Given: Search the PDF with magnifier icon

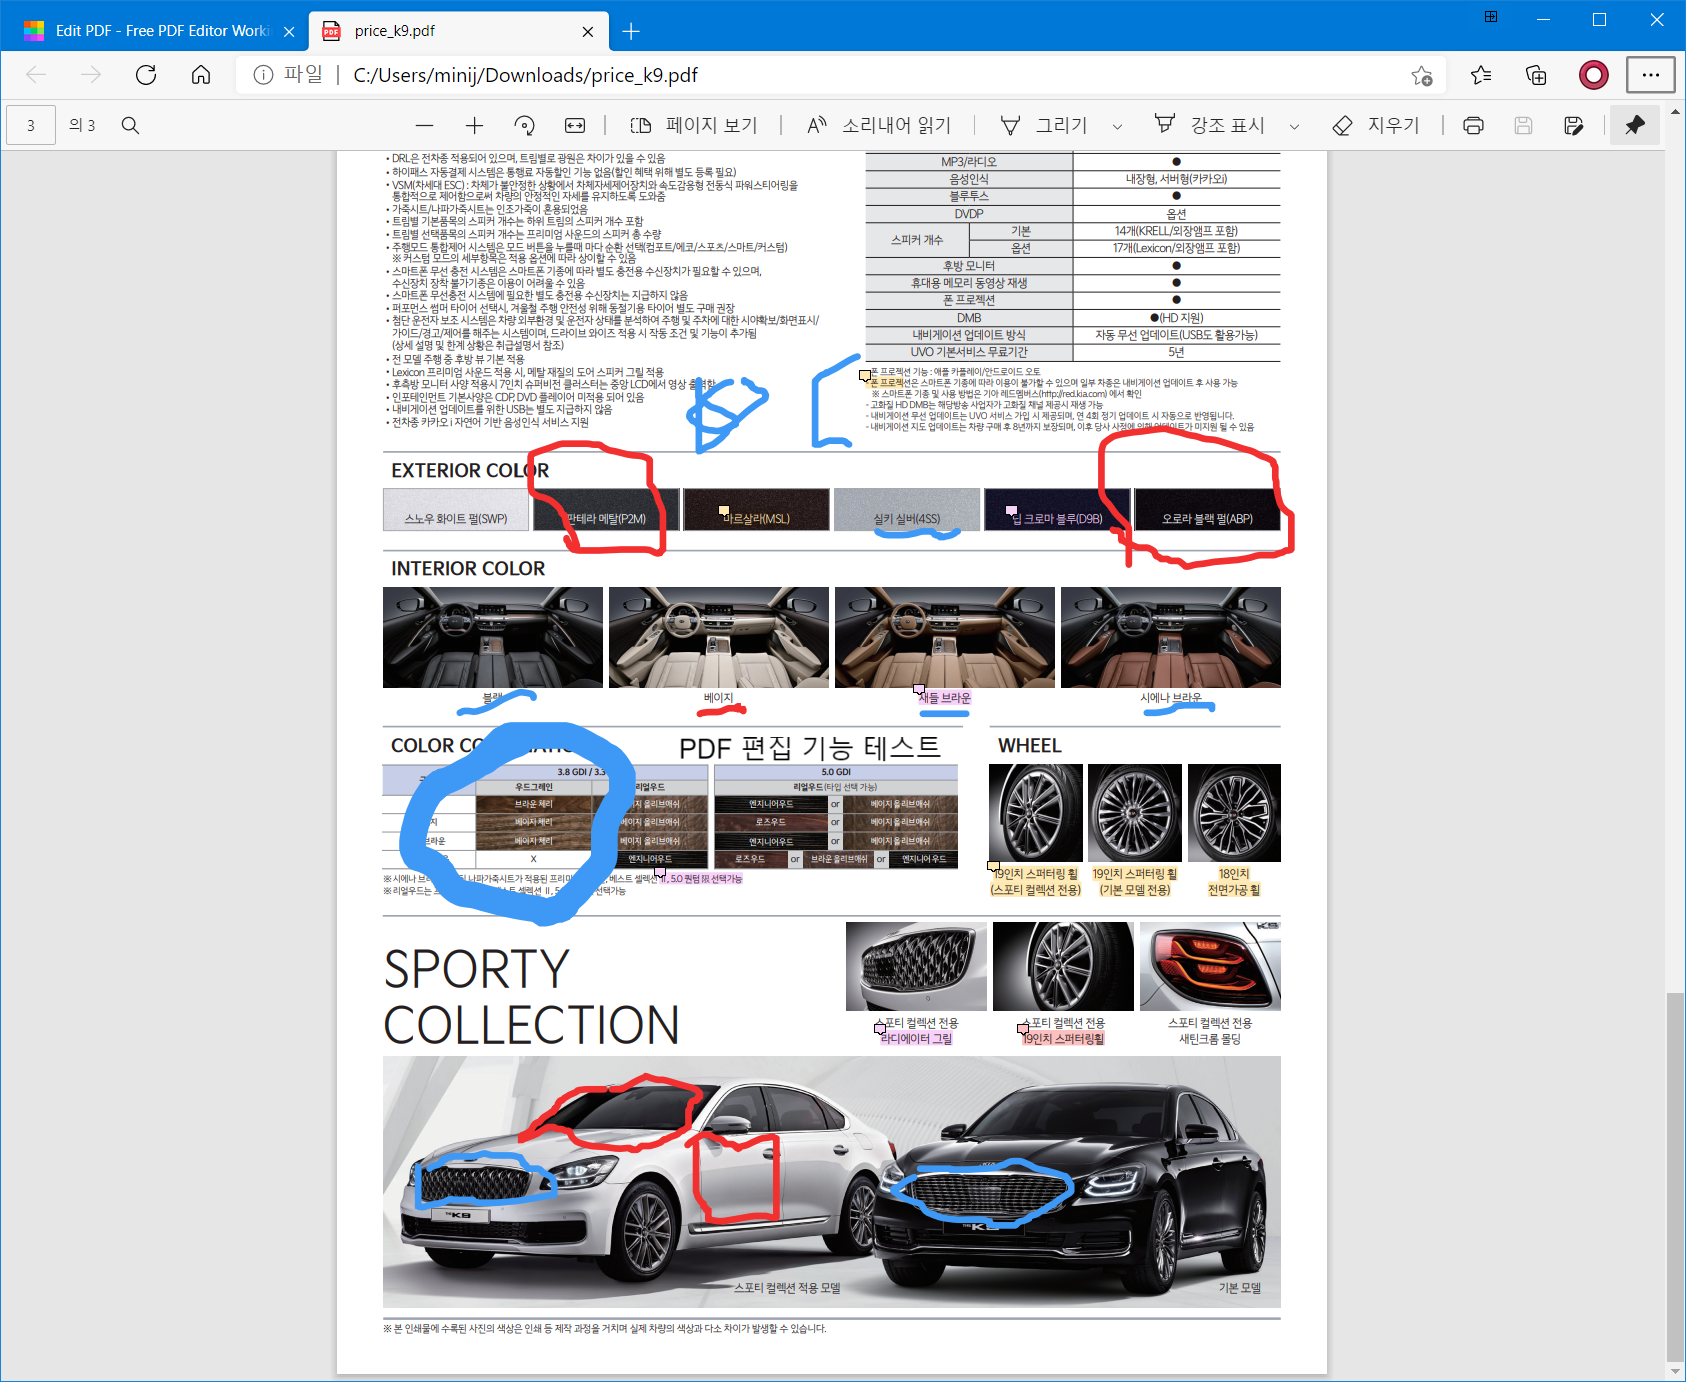Looking at the screenshot, I should [130, 125].
